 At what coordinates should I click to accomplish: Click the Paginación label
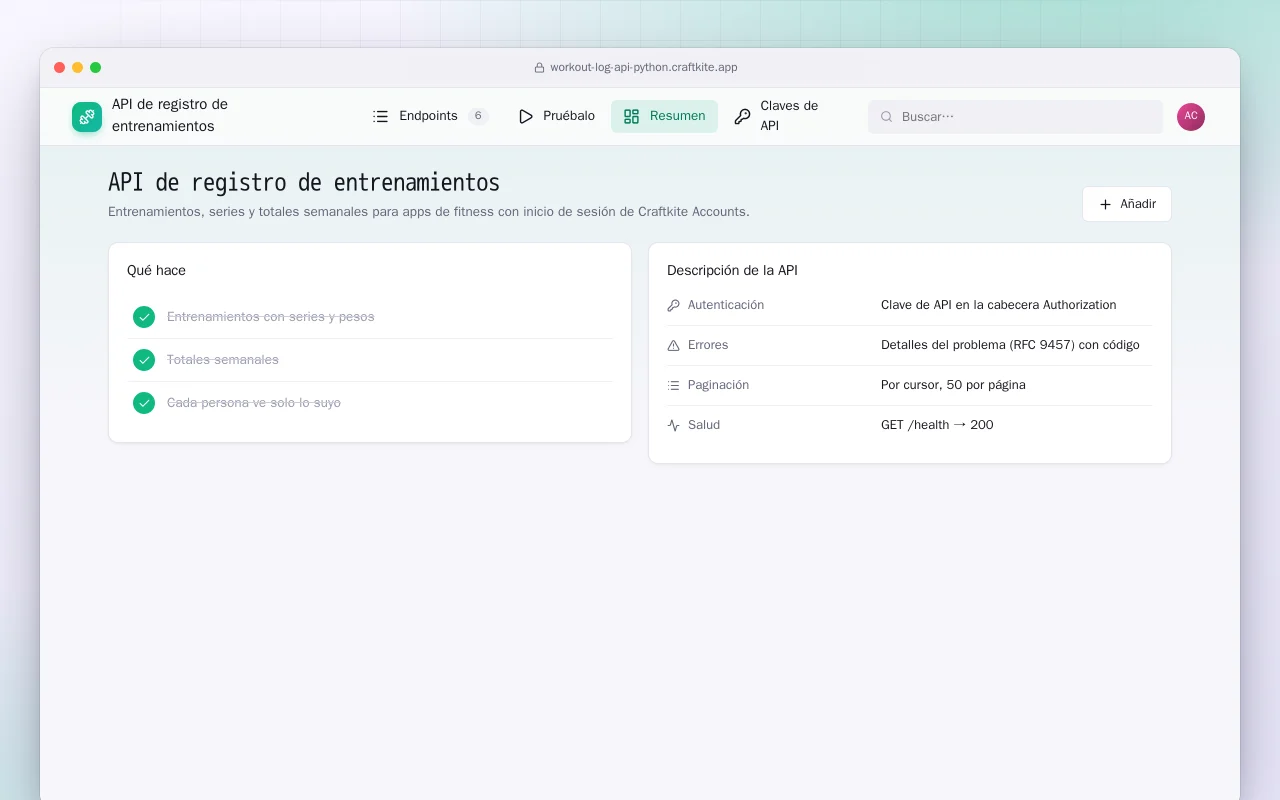tap(718, 385)
